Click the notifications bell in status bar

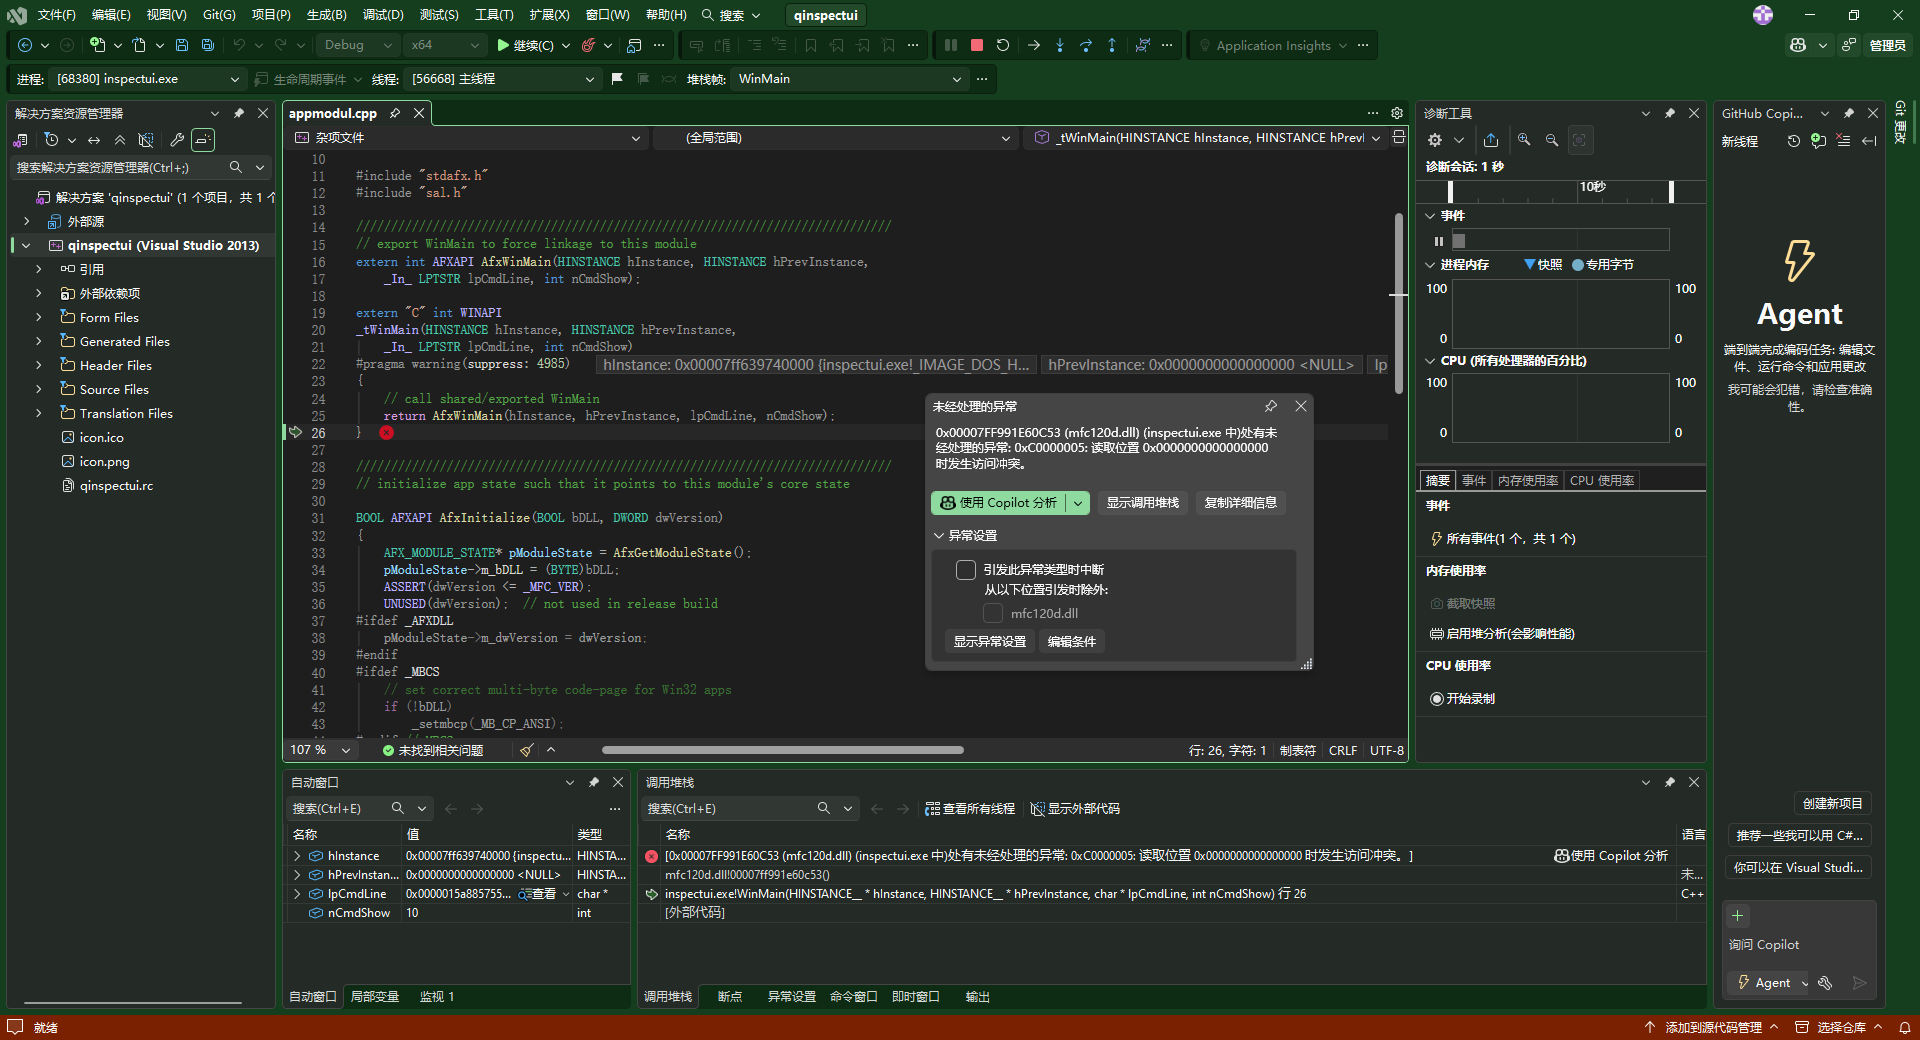pos(1905,1027)
